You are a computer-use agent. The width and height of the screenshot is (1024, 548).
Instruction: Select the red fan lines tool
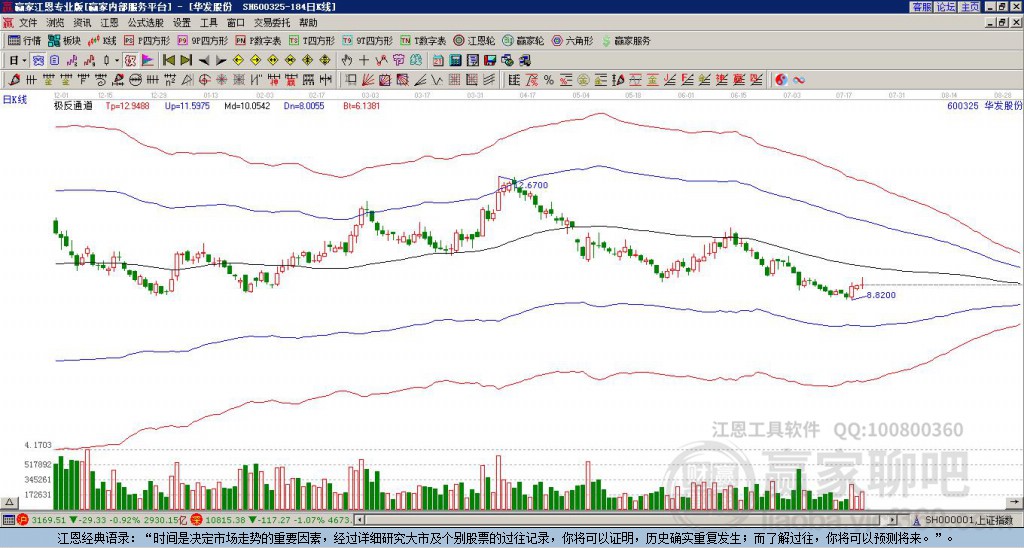368,80
